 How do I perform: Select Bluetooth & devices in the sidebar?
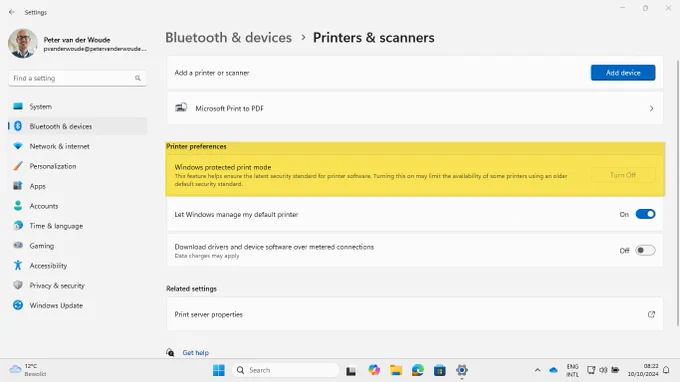[78, 126]
